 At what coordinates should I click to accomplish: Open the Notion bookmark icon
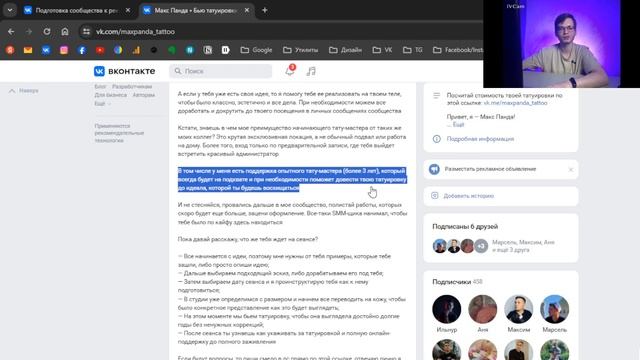click(208, 50)
